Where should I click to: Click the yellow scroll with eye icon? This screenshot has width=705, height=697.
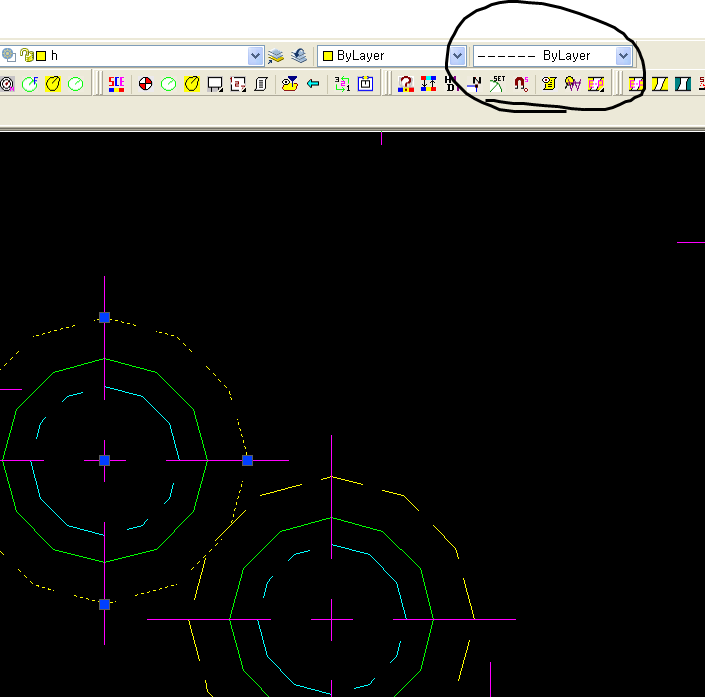click(x=549, y=84)
